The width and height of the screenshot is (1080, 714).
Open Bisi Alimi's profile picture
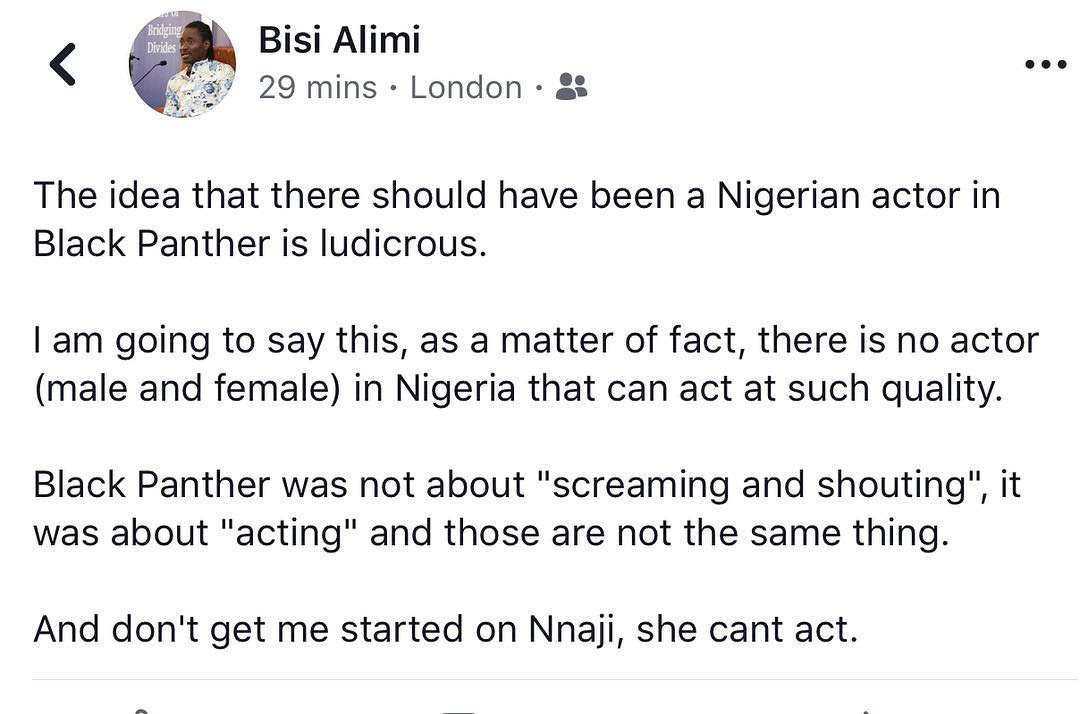click(182, 66)
